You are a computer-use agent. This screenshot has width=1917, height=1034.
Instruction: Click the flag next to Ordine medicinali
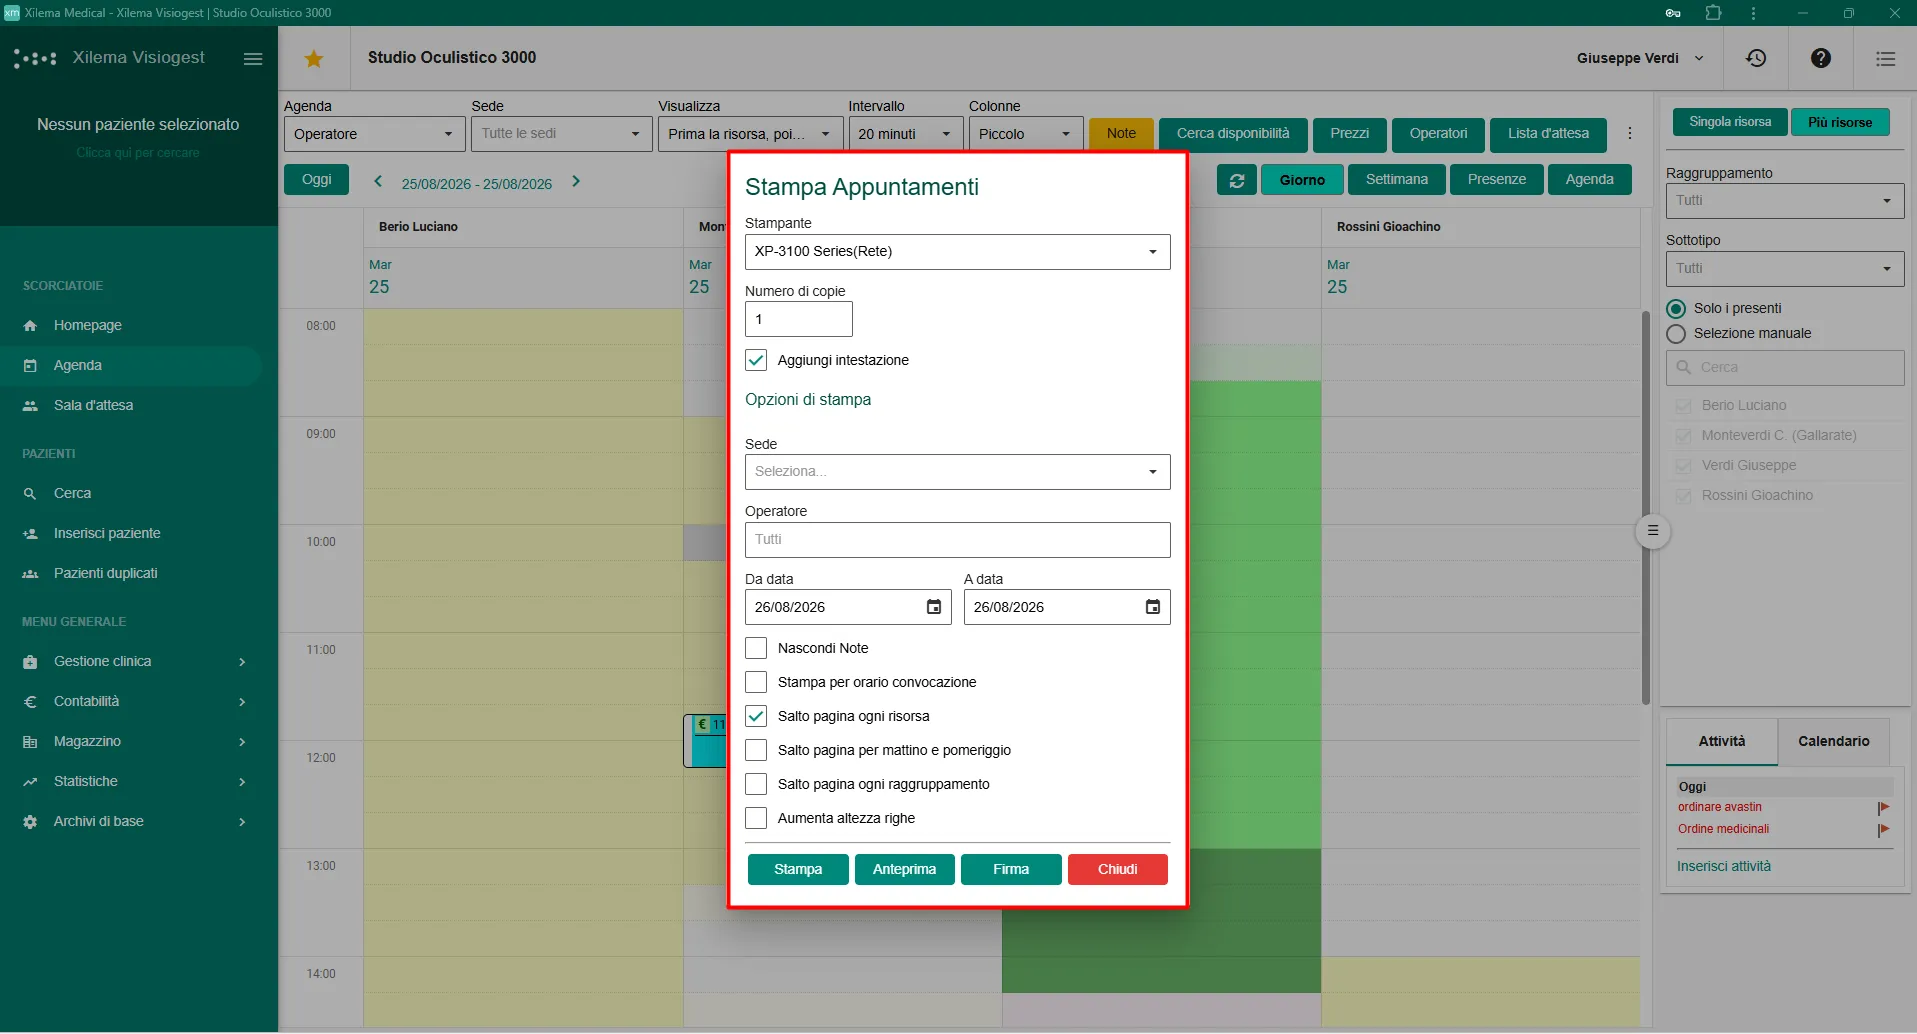1884,830
